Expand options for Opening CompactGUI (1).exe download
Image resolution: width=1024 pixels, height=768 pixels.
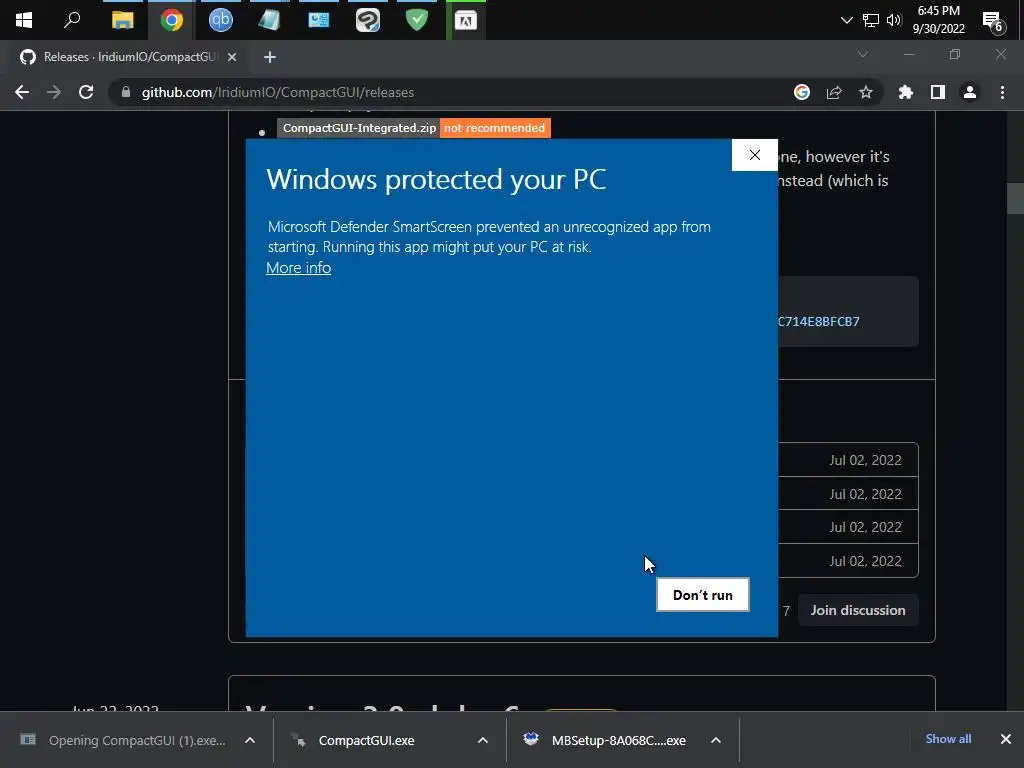250,740
